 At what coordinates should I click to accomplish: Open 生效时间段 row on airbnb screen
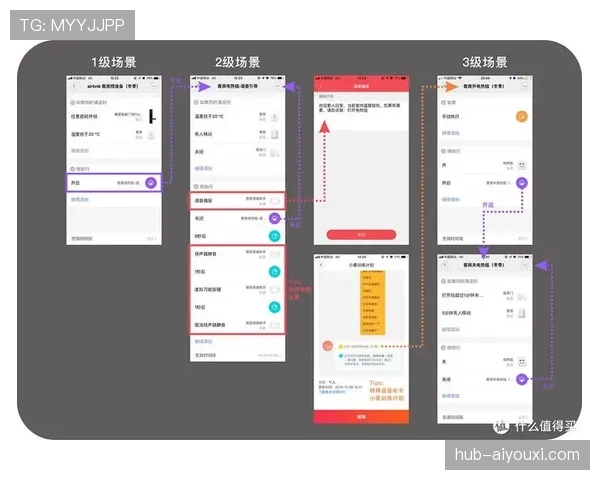[114, 239]
